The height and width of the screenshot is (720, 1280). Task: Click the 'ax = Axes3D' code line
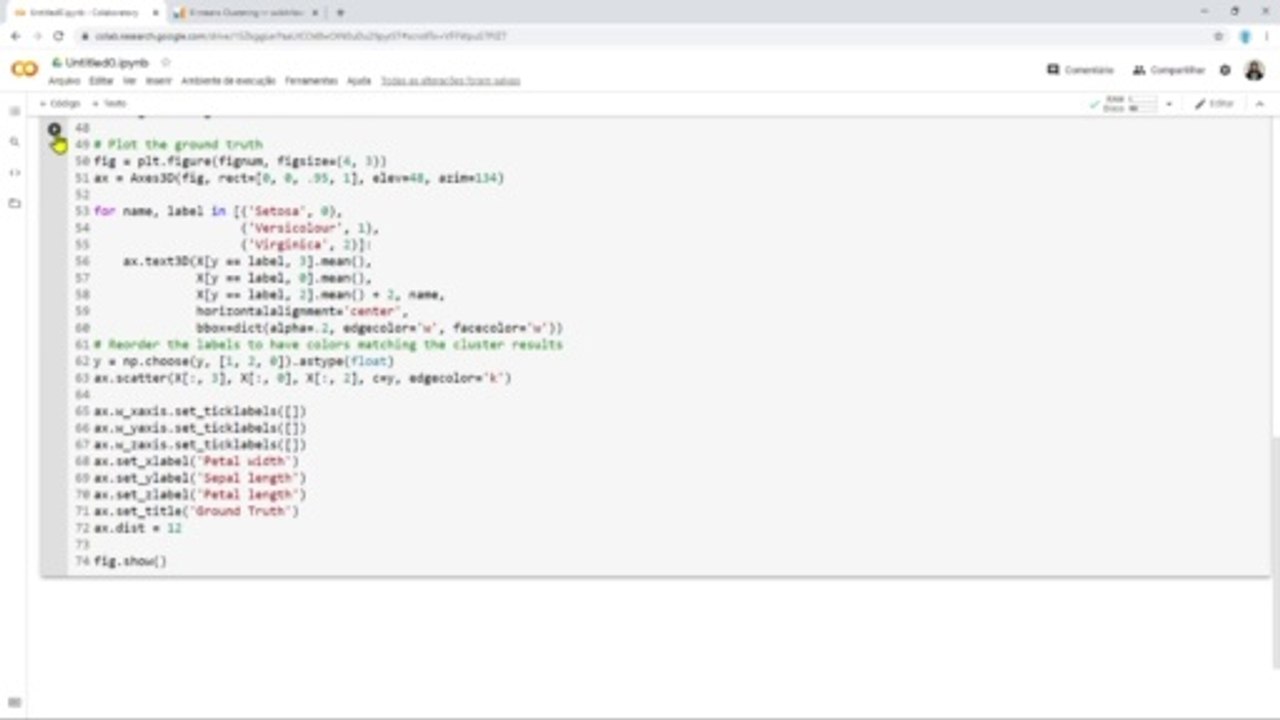pos(299,178)
